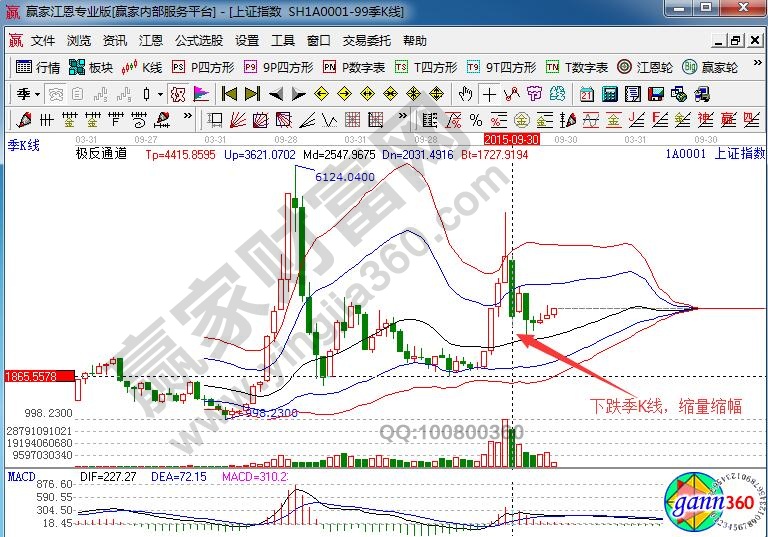768x537 pixels.
Task: Open the candlestick style dropdown arrow
Action: [x=160, y=94]
